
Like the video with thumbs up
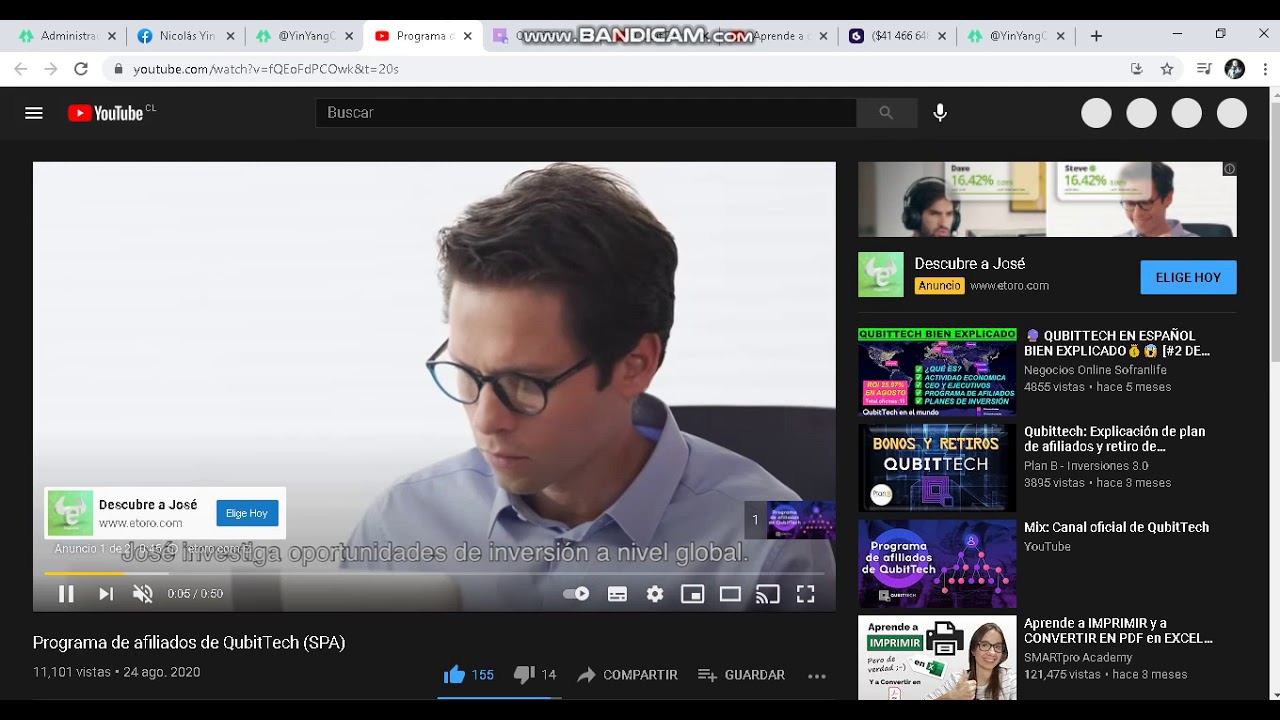coord(469,675)
